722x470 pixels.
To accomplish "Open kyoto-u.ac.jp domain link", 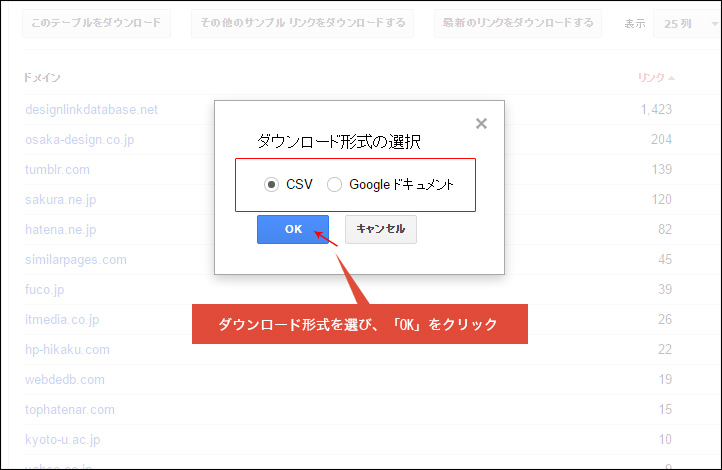I will 62,440.
